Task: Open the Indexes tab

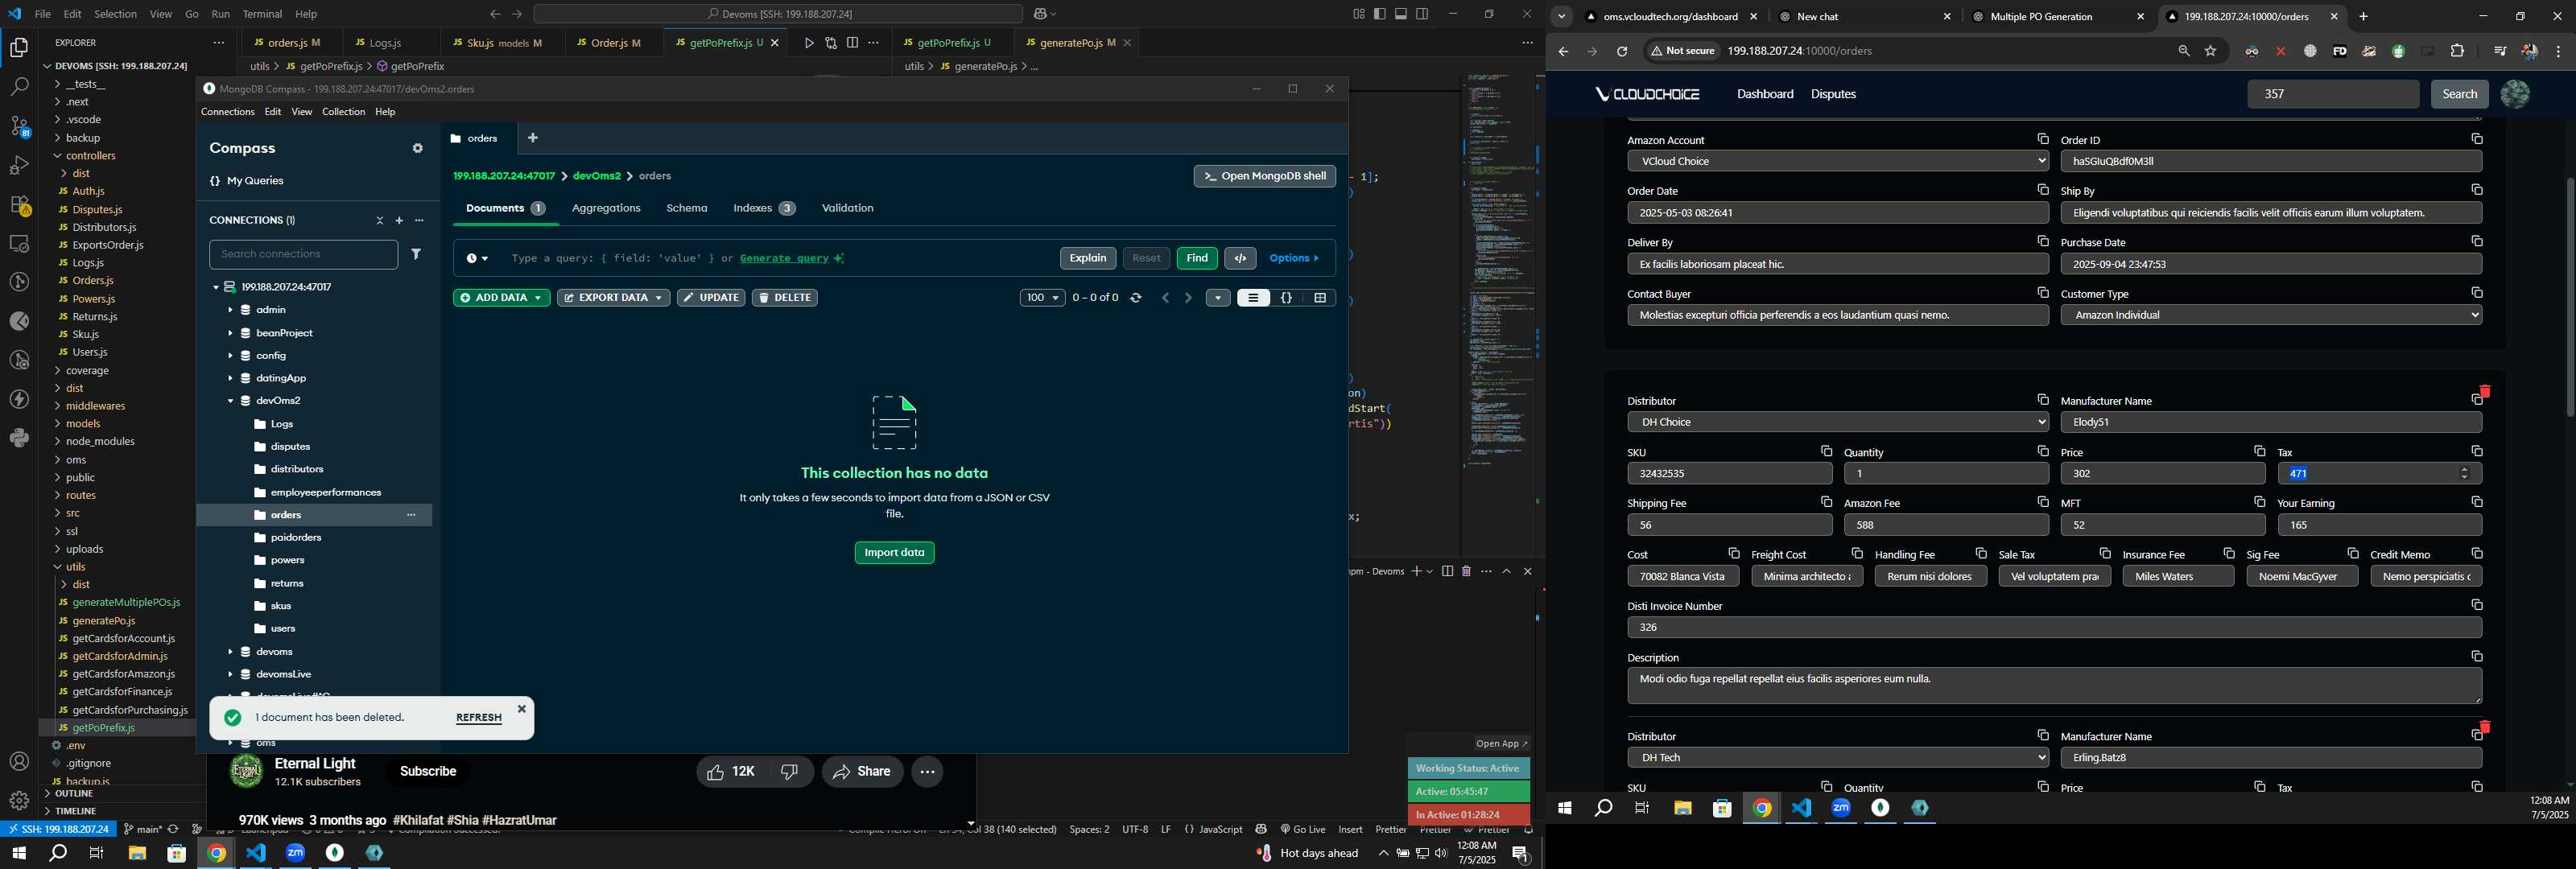Action: [764, 208]
